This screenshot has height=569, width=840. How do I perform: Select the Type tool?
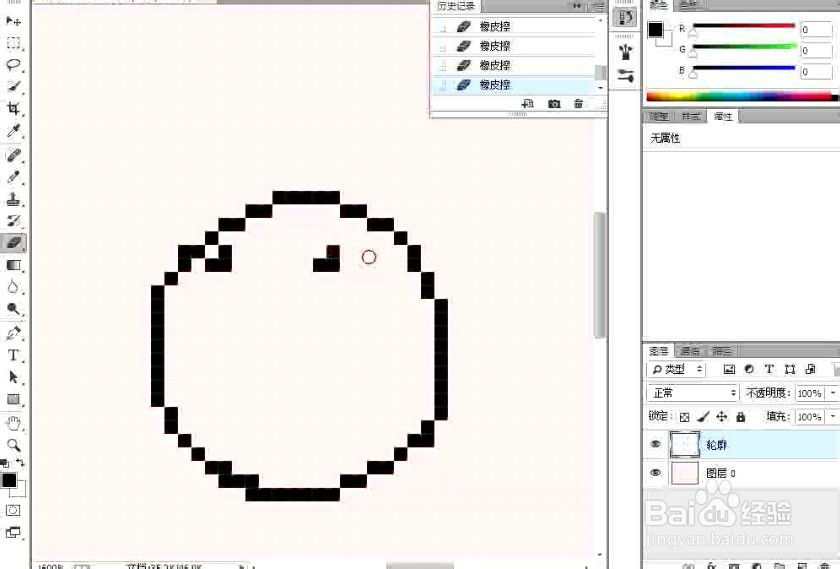(x=13, y=355)
